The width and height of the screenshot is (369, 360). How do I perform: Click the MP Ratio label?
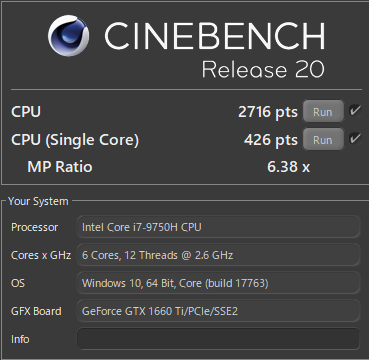(60, 167)
